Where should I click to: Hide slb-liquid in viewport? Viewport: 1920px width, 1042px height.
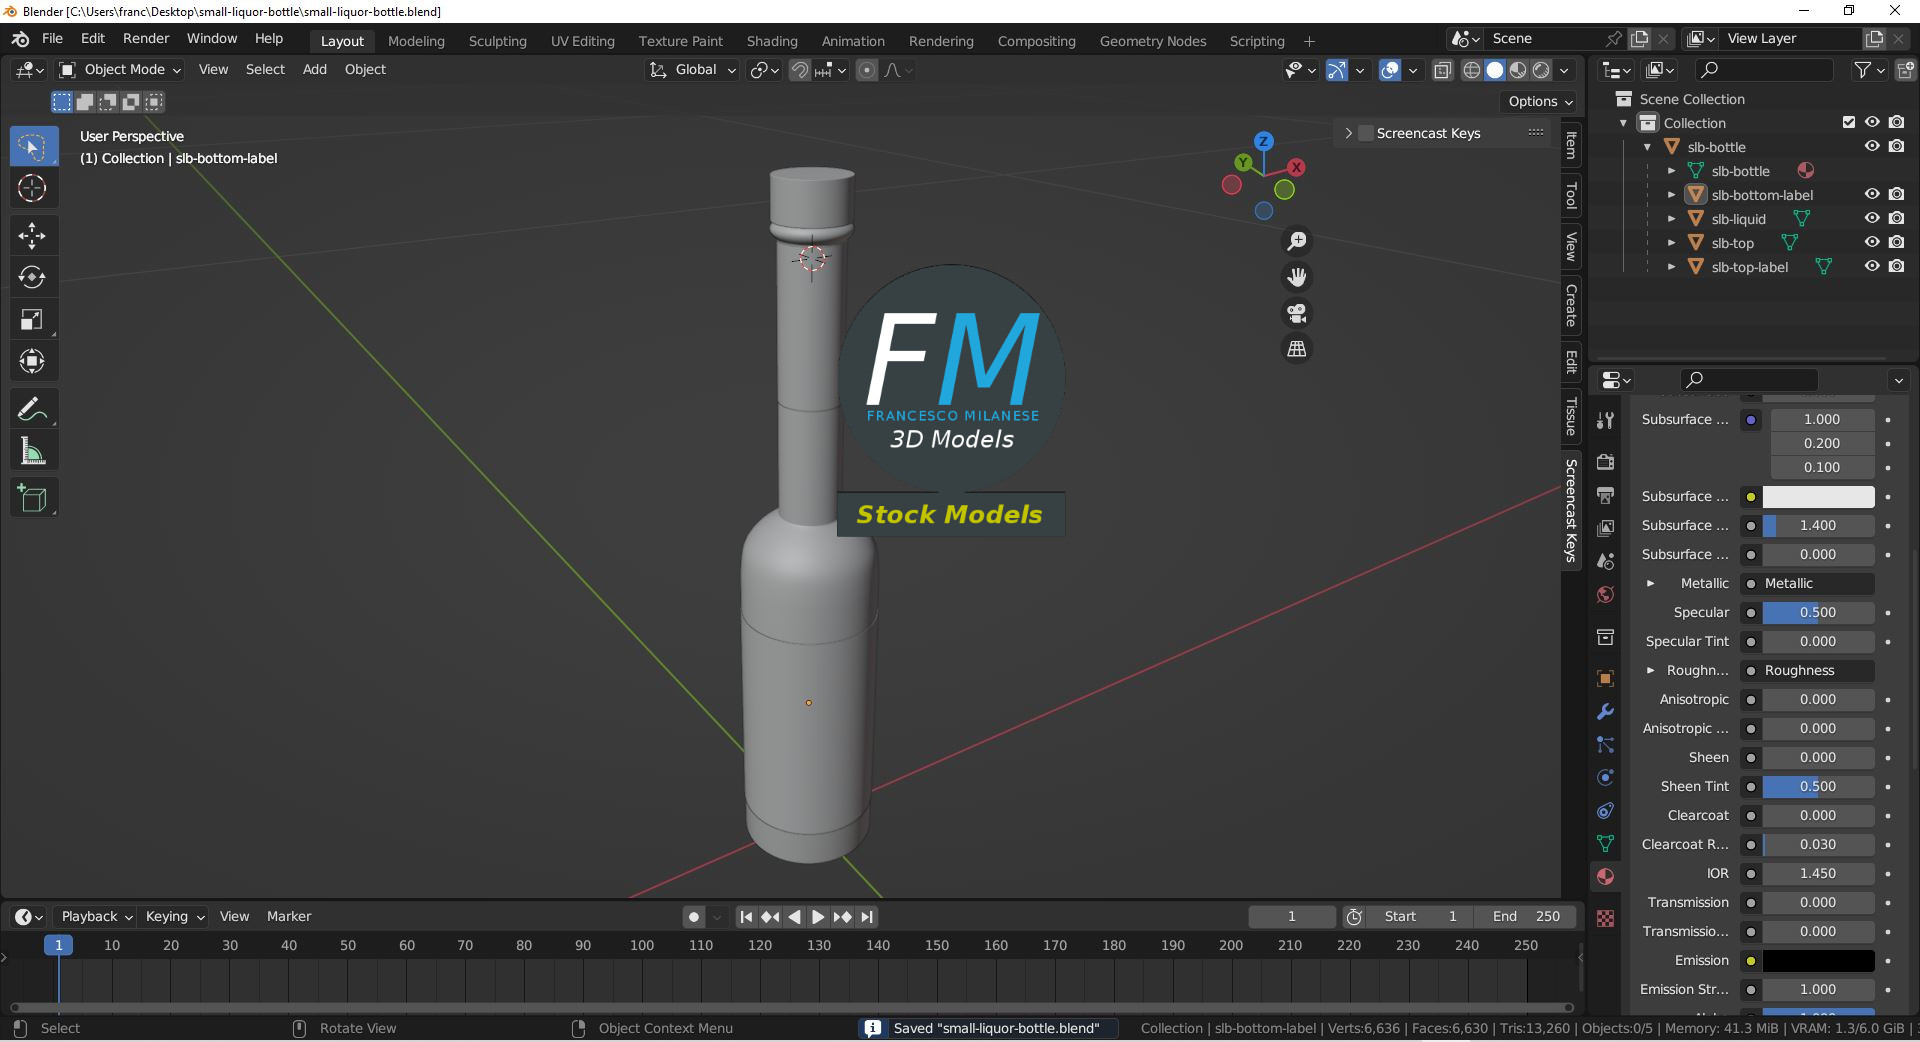1872,219
